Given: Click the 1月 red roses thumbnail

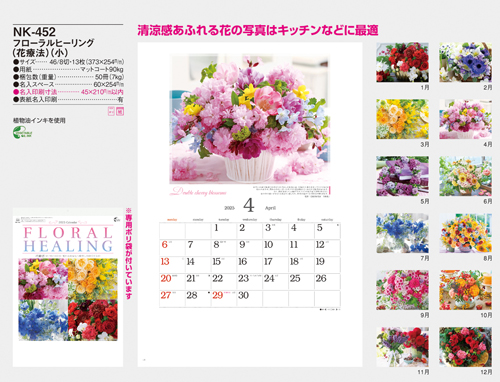Looking at the screenshot, I should pos(402,62).
